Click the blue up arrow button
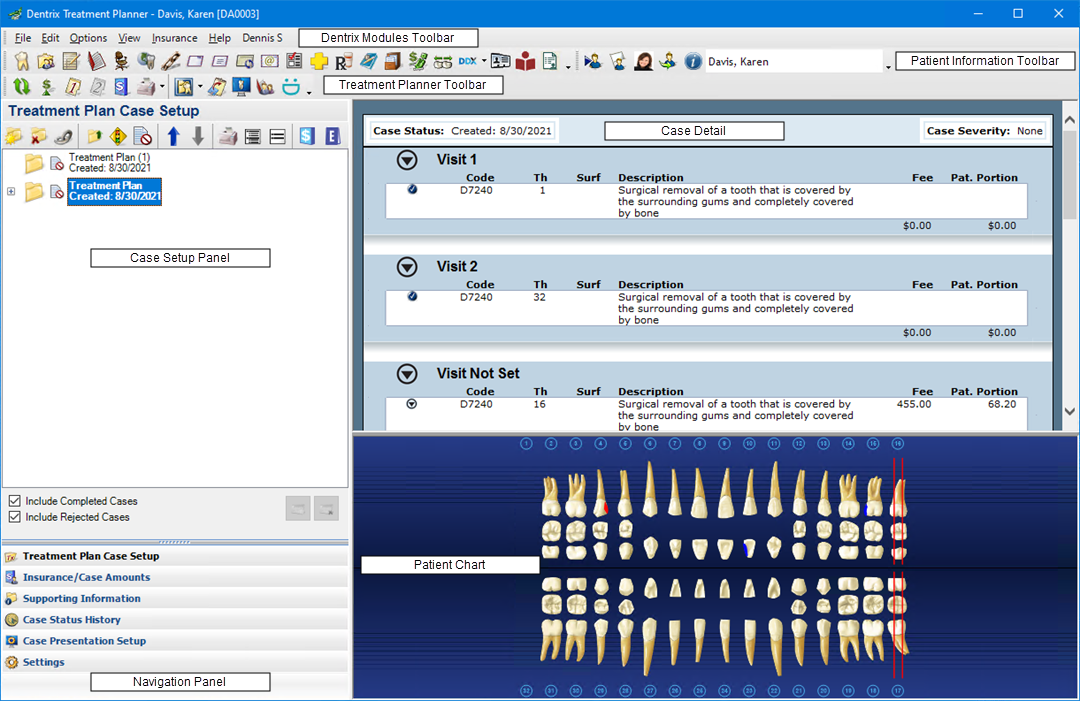The image size is (1080, 701). tap(174, 136)
